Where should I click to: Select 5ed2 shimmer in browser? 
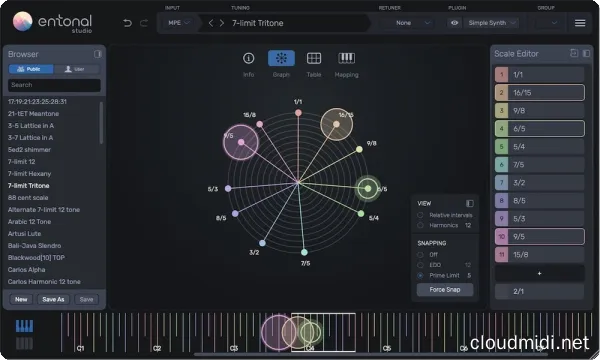(x=29, y=150)
